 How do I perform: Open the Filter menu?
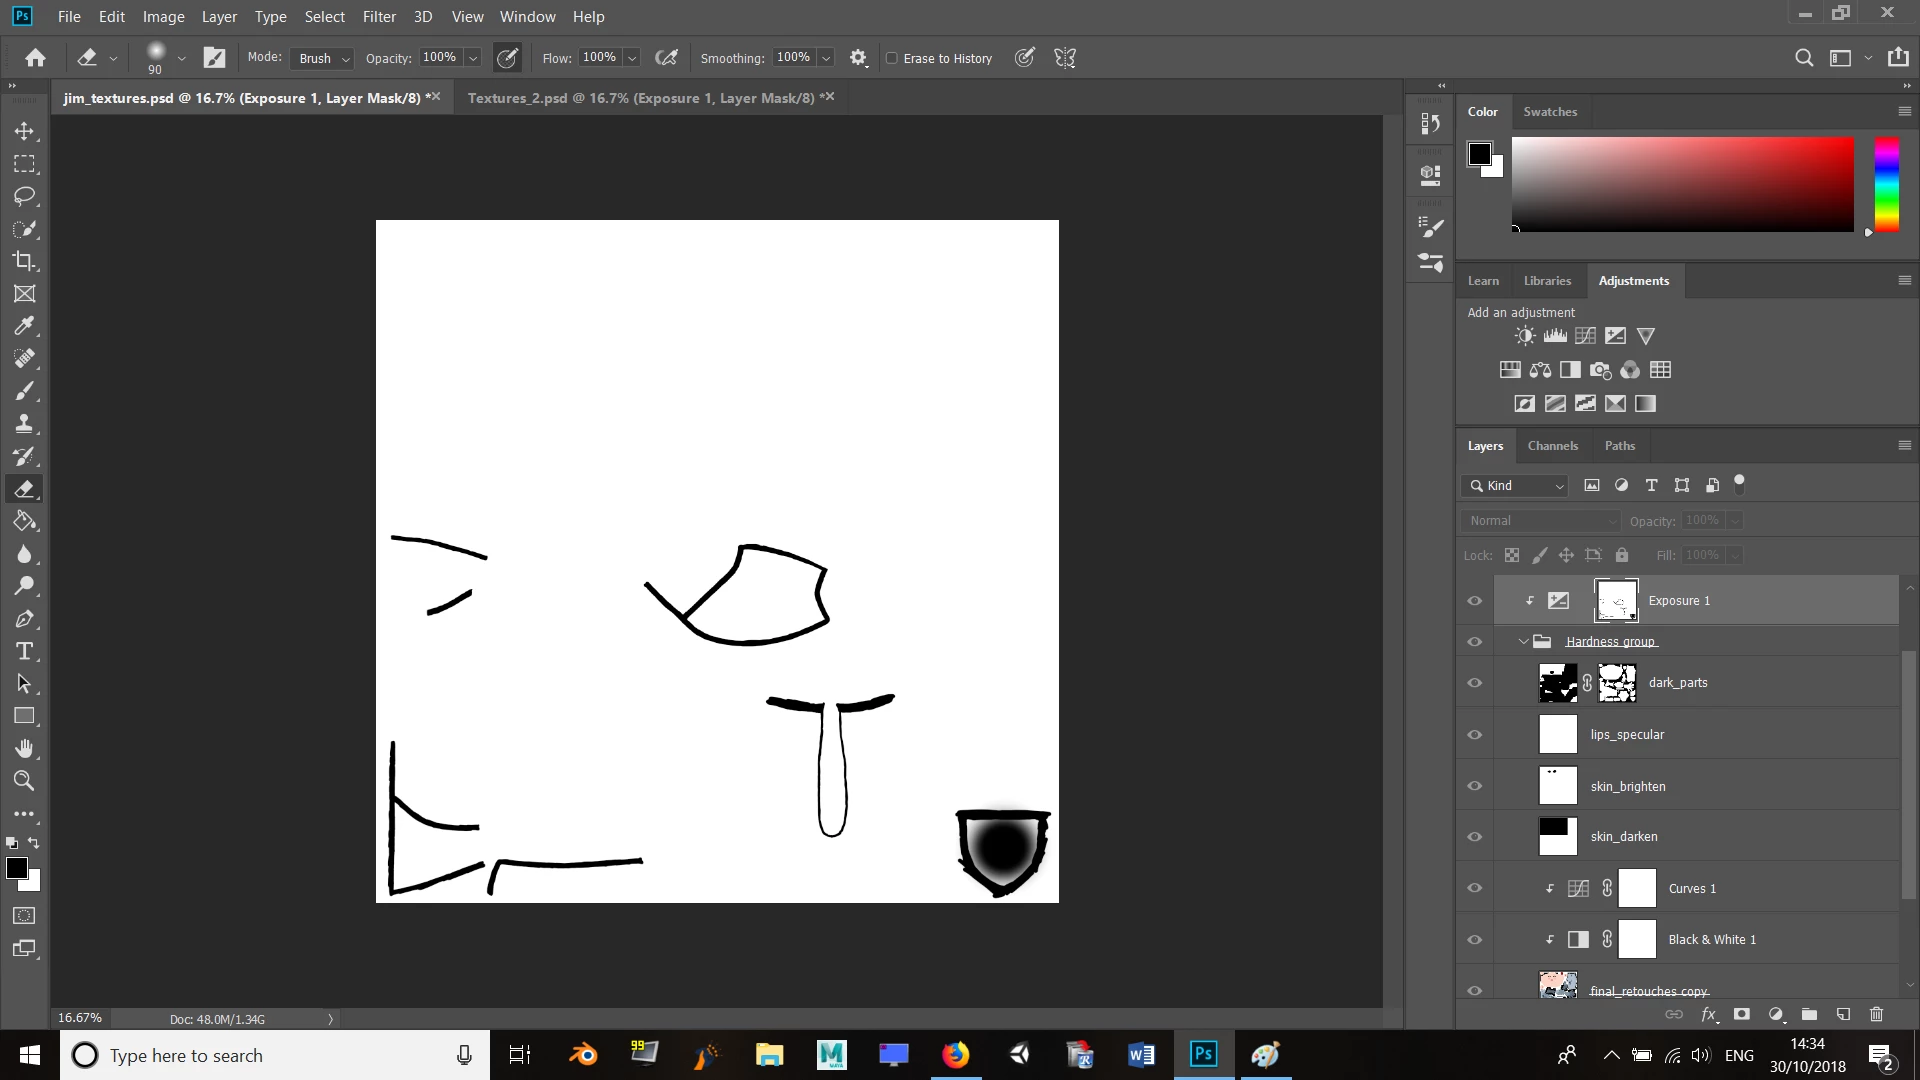pyautogui.click(x=379, y=17)
